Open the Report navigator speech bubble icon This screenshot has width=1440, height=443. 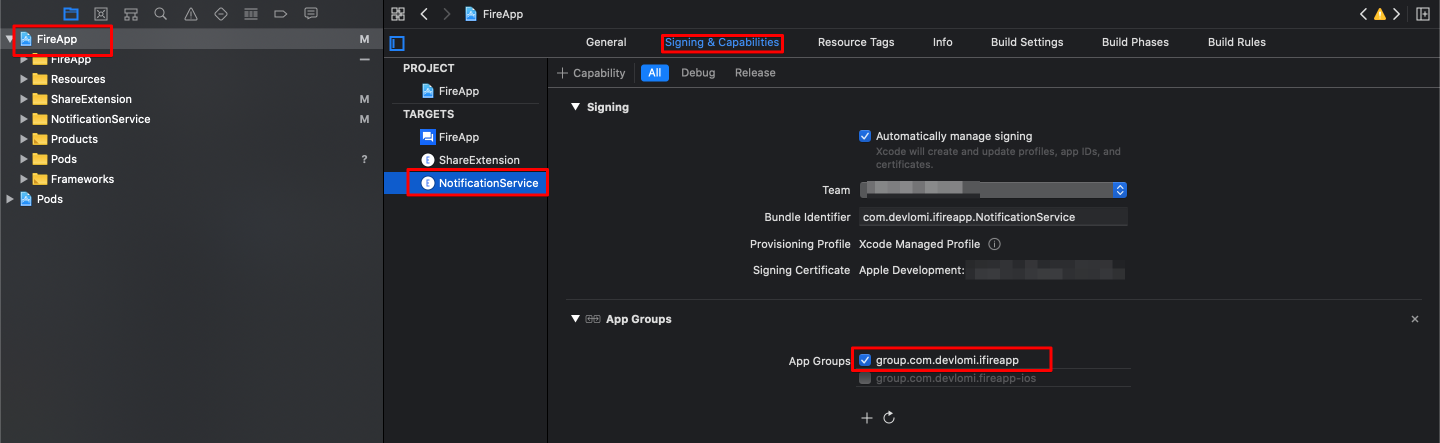pyautogui.click(x=310, y=14)
